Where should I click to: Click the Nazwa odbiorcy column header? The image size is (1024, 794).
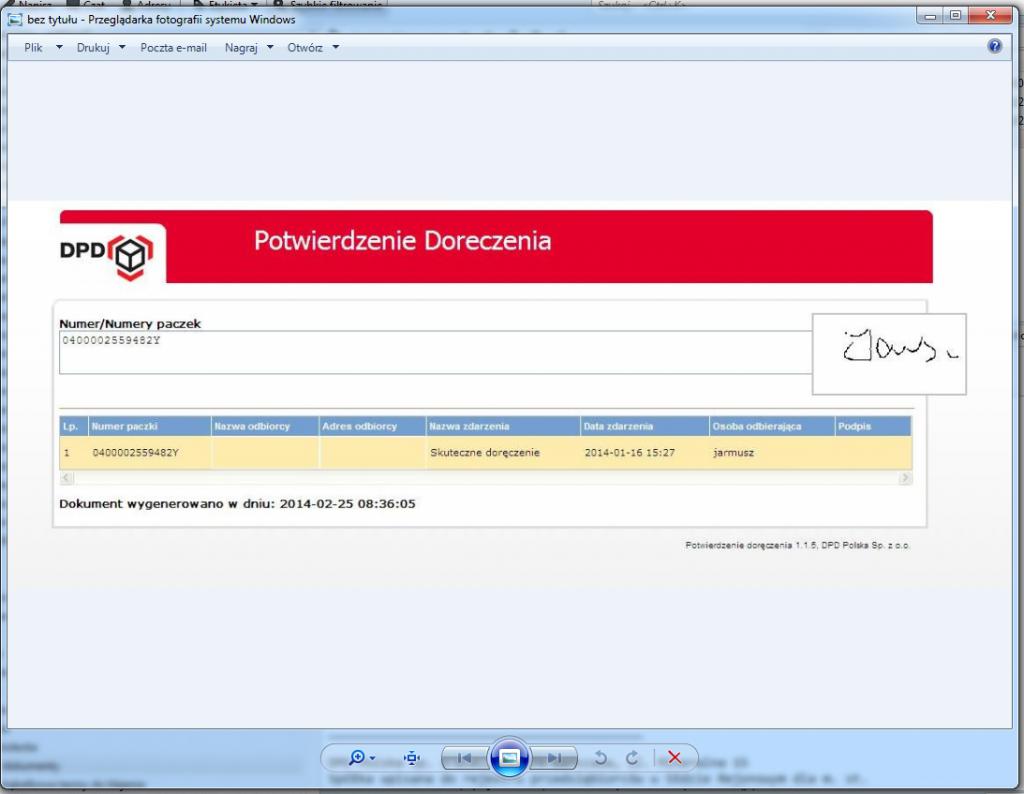tap(264, 426)
